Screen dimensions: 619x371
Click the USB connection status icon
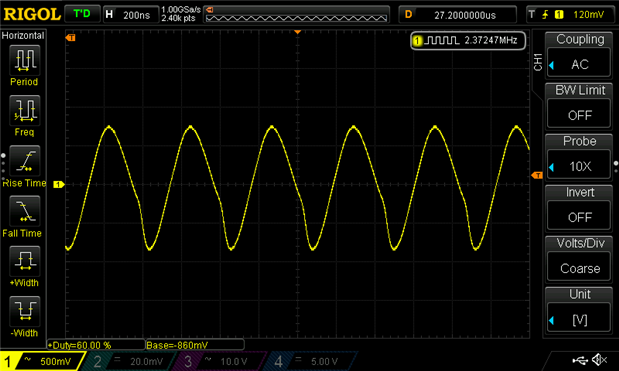580,360
